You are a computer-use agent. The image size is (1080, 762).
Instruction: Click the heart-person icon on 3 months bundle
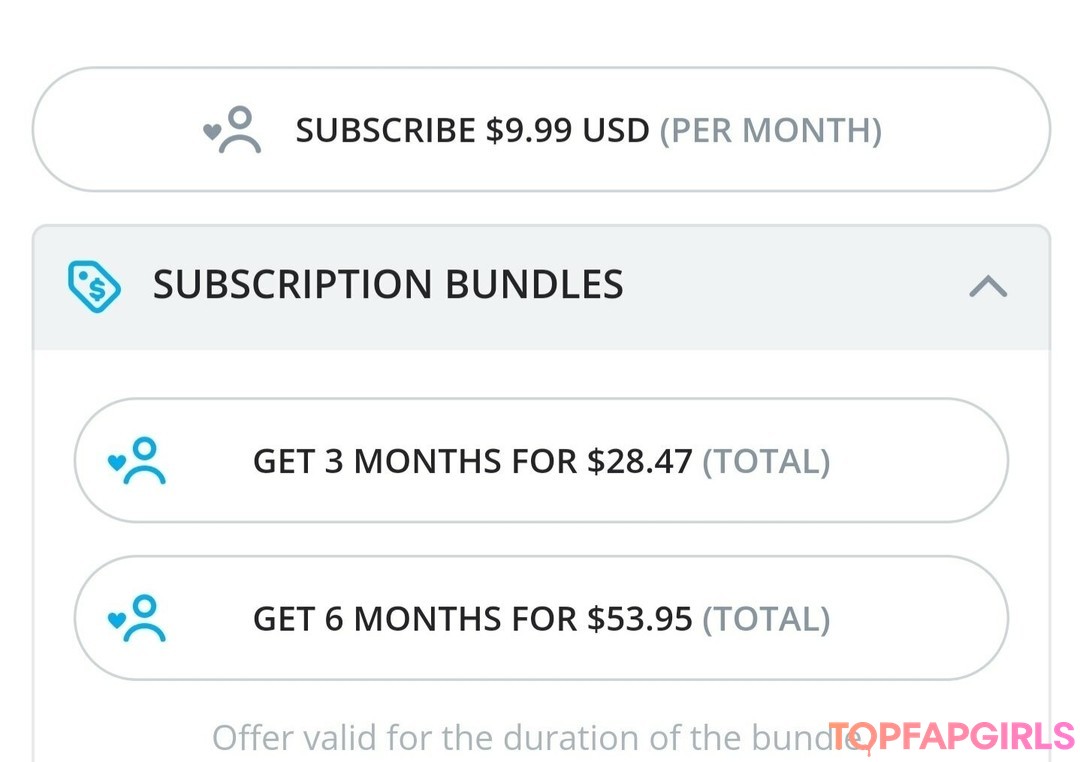[x=137, y=461]
